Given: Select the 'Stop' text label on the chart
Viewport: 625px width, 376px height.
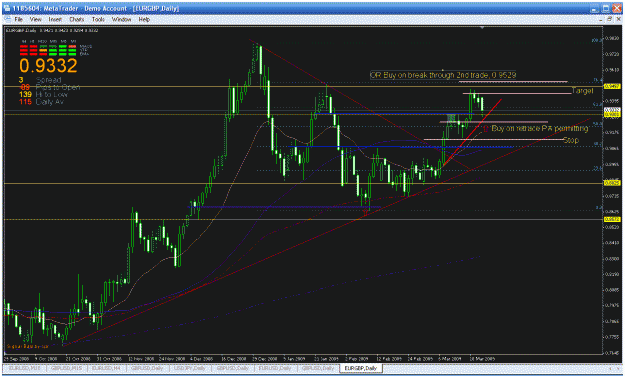Looking at the screenshot, I should 570,140.
